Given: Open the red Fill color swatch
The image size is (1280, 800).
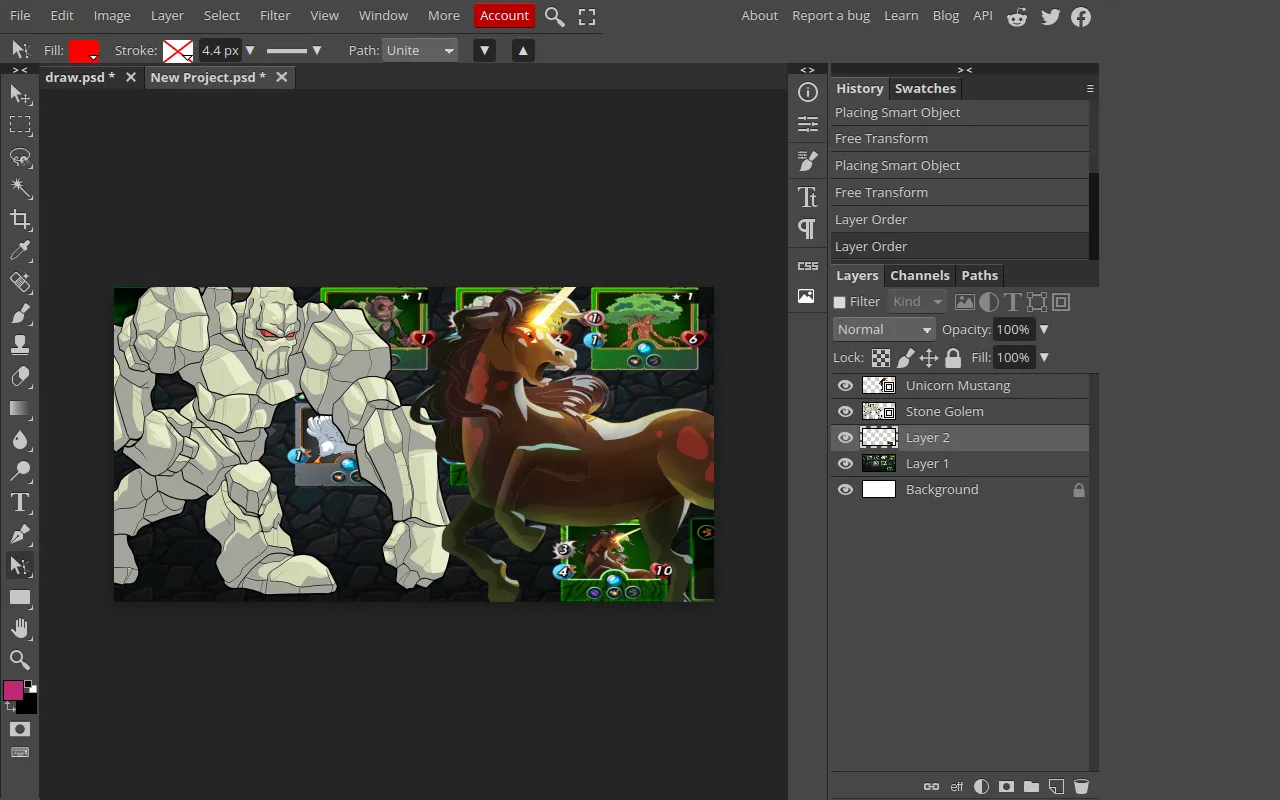Looking at the screenshot, I should (x=84, y=50).
